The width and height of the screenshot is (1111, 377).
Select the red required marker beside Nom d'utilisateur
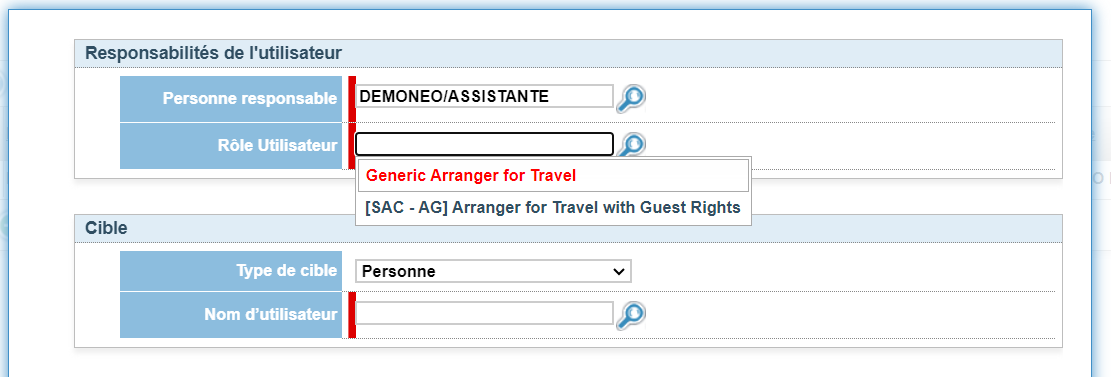click(352, 315)
